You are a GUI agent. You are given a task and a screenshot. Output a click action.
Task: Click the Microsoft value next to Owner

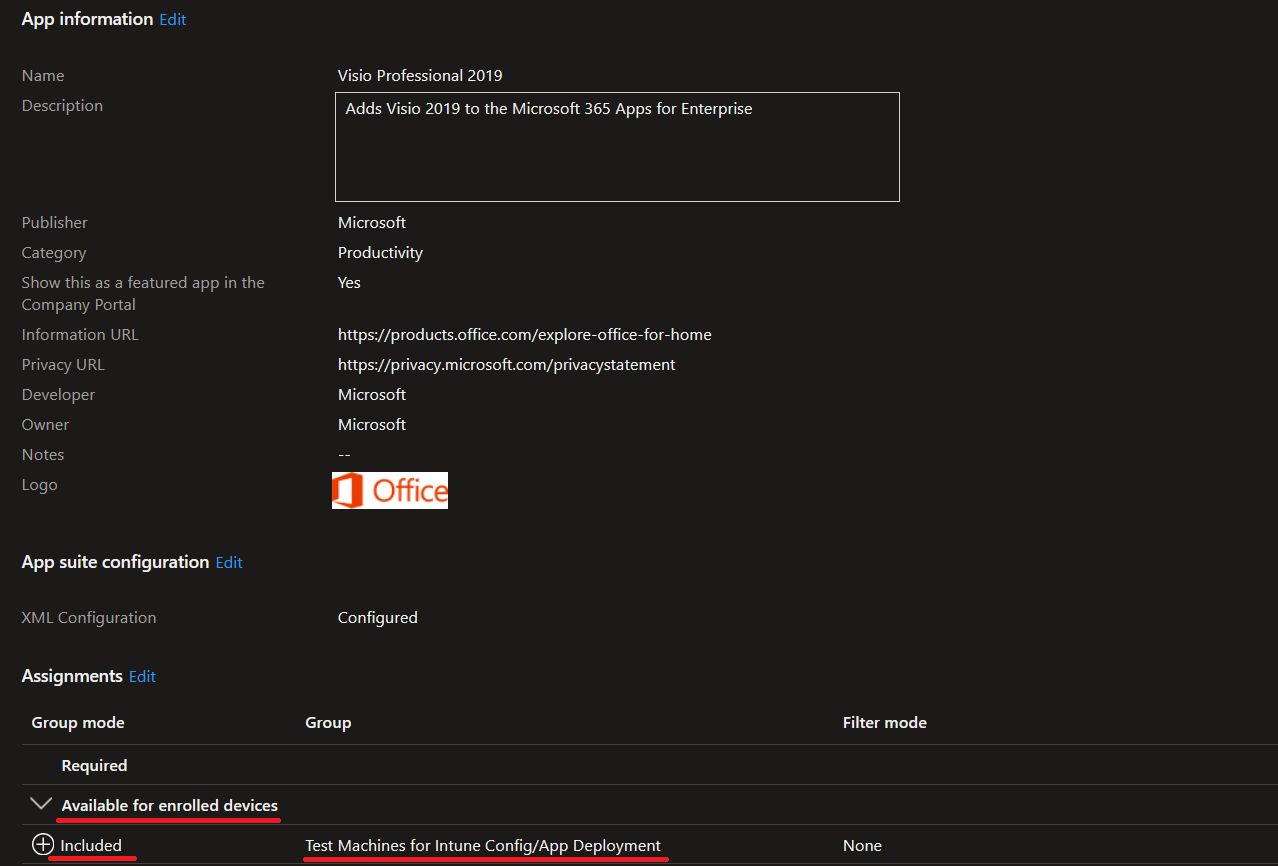(372, 425)
